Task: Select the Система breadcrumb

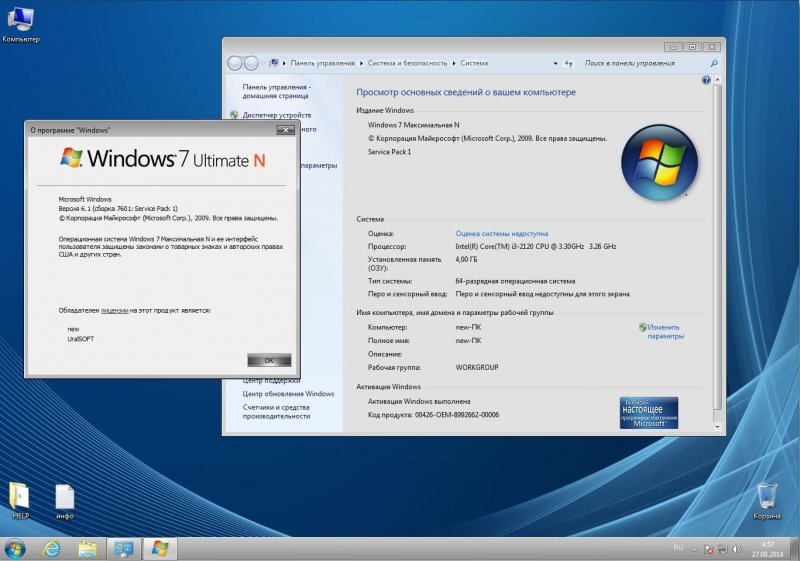Action: click(x=474, y=63)
